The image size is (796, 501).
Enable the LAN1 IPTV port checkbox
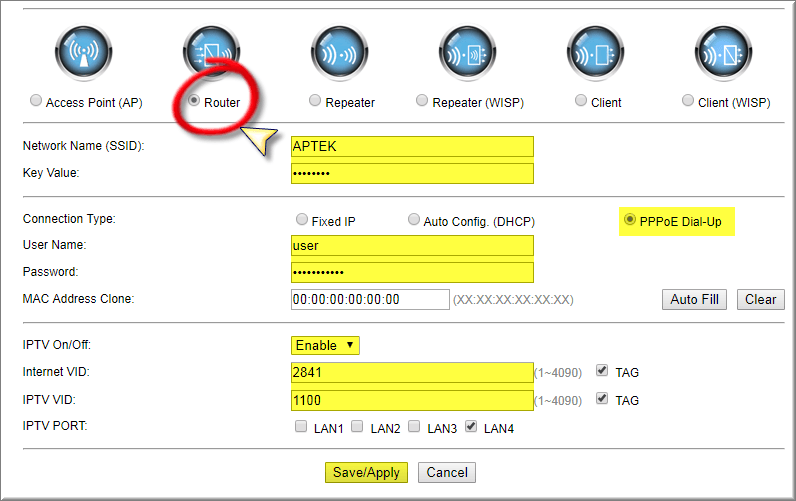click(301, 427)
